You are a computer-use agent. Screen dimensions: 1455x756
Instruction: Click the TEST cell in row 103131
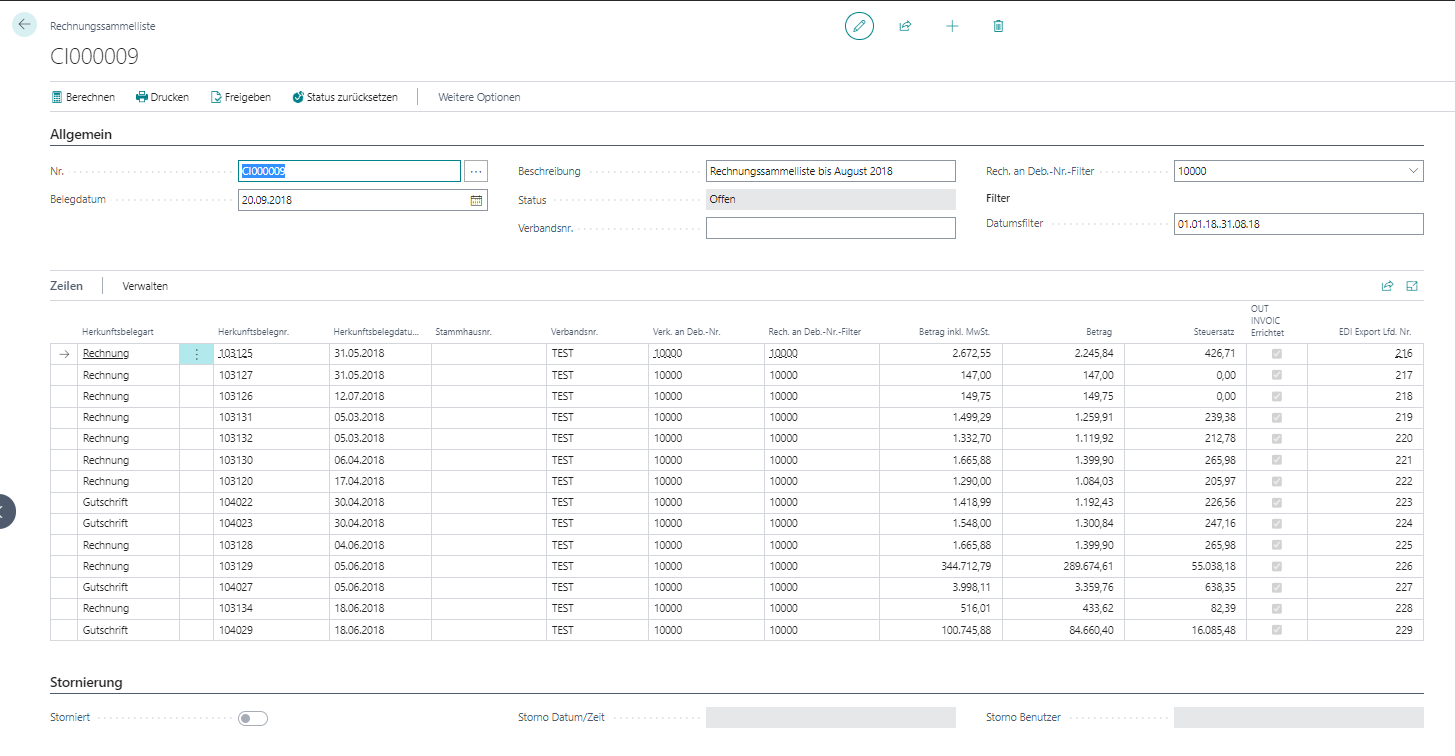596,417
